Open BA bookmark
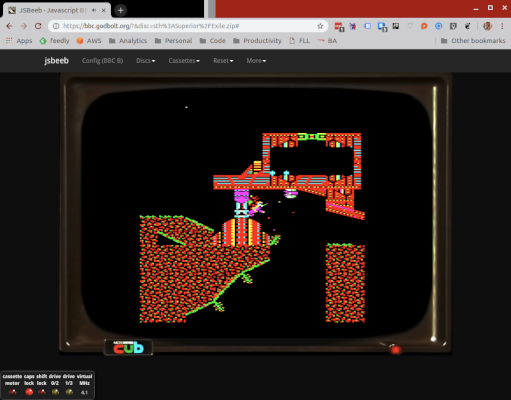This screenshot has height=400, width=511. [x=327, y=41]
